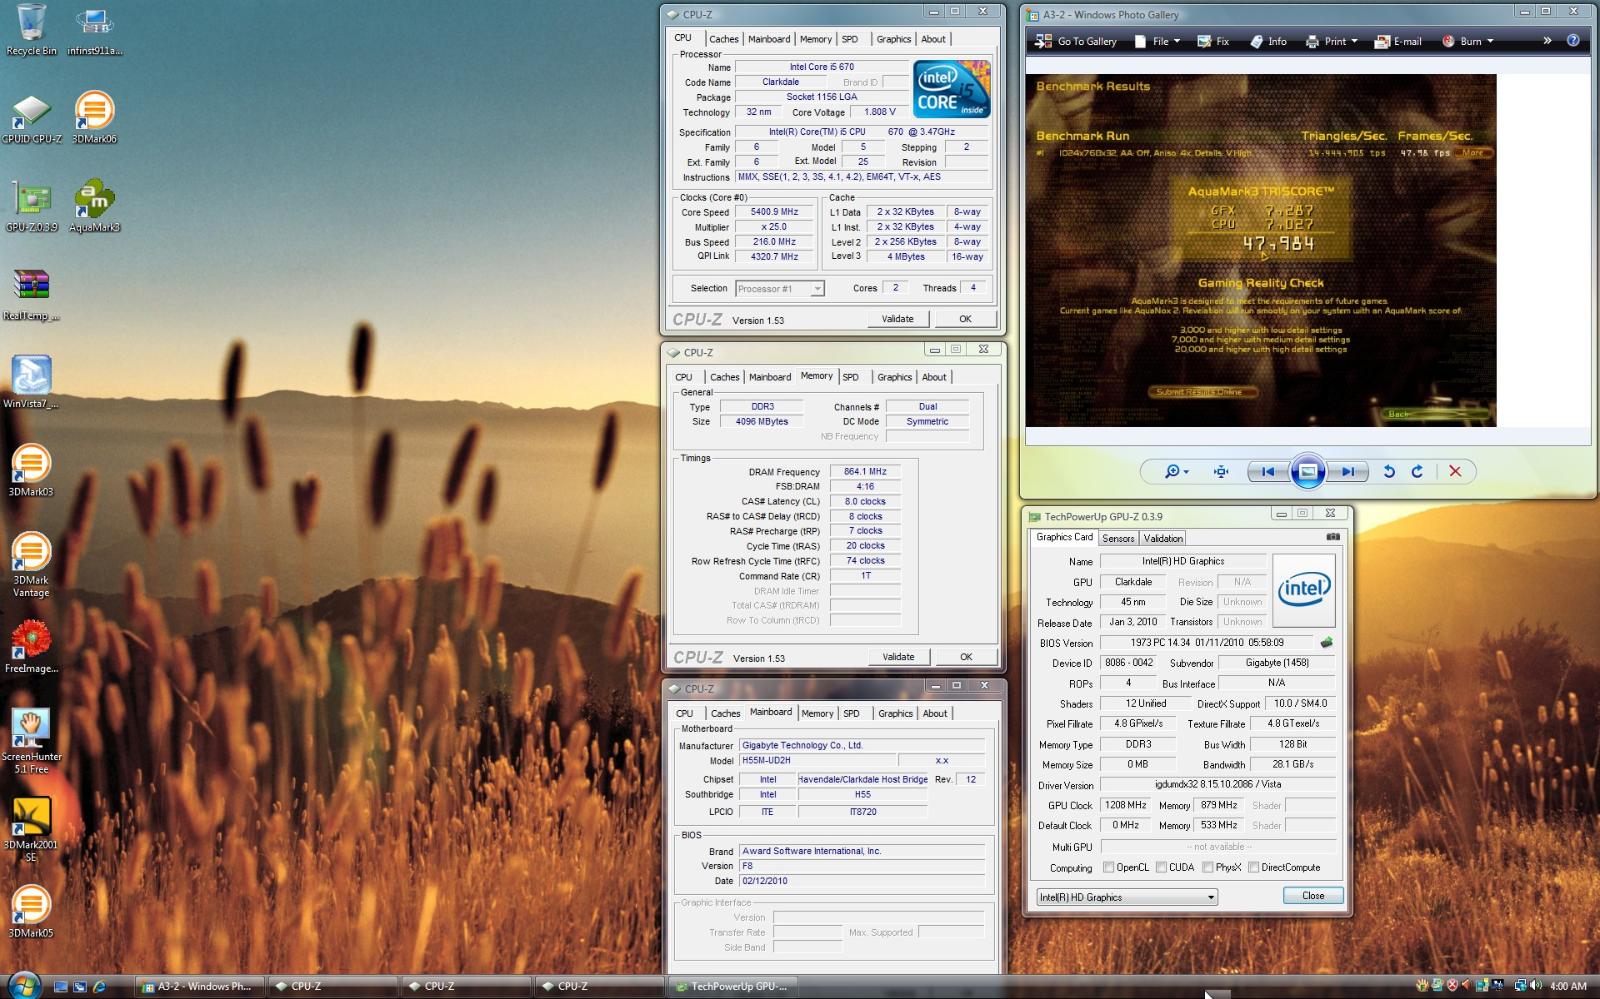The image size is (1600, 999).
Task: Launch the GPU-Z 0.3.9 desktop shortcut
Action: click(31, 206)
